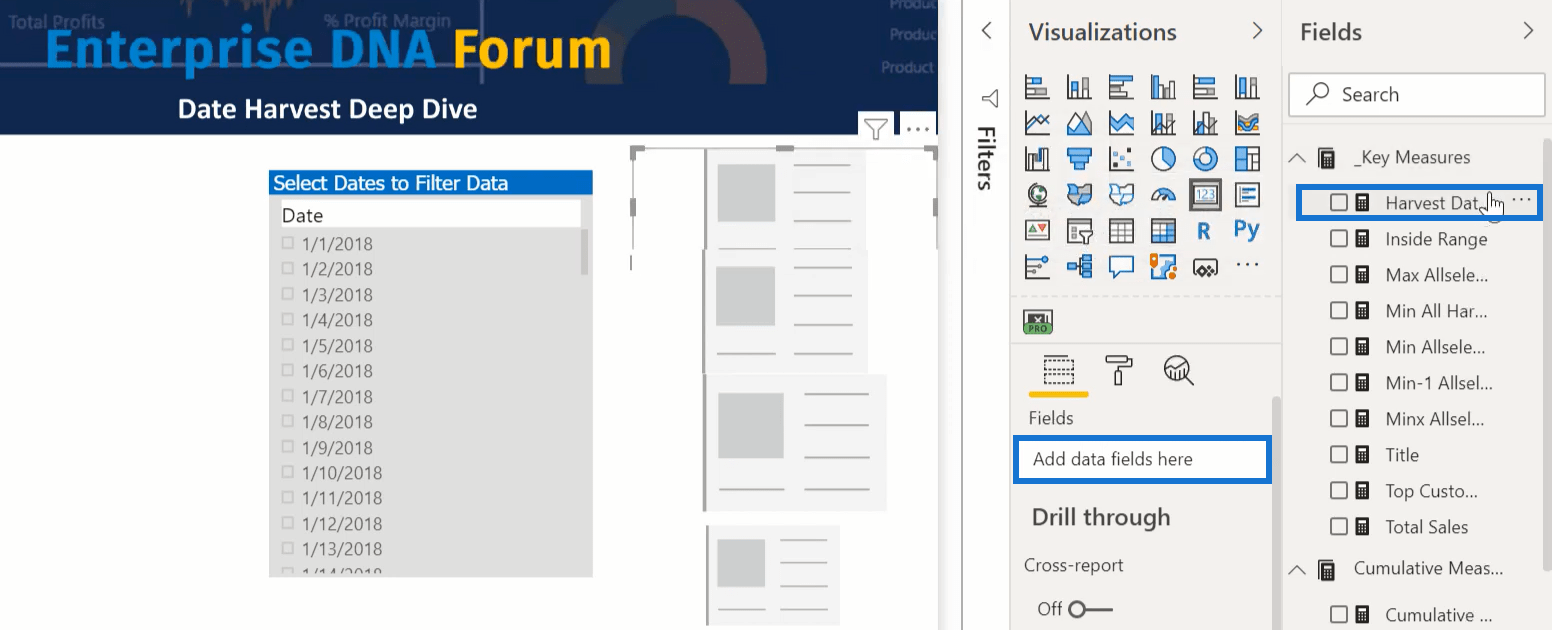Screen dimensions: 1552x630
Task: Tick the 1/1/2018 date slicer checkbox
Action: coord(288,243)
